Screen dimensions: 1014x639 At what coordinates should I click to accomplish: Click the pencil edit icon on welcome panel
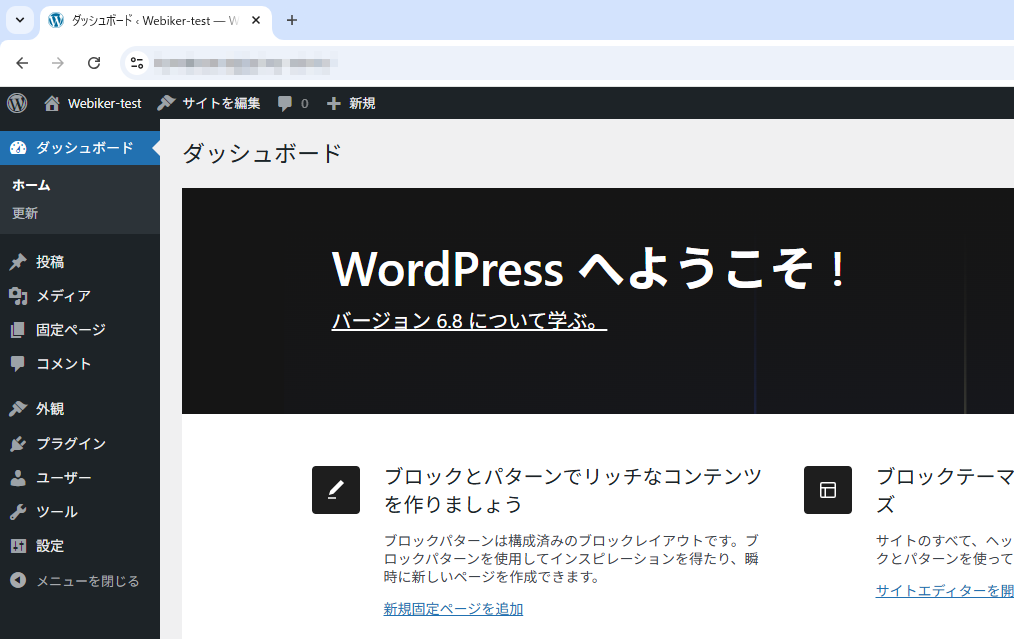(336, 490)
